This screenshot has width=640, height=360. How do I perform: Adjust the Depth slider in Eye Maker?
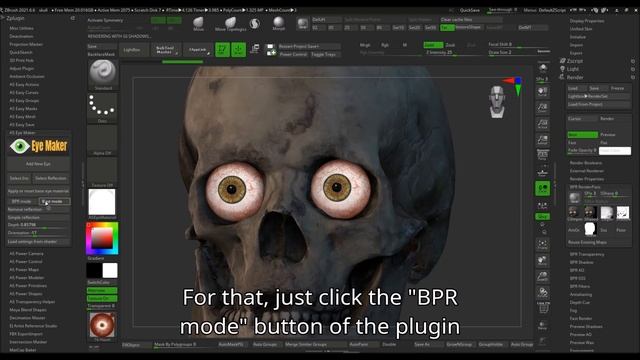click(x=38, y=225)
